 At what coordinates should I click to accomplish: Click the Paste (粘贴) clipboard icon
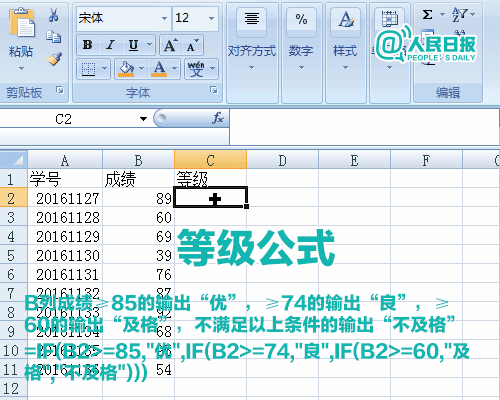(x=21, y=23)
